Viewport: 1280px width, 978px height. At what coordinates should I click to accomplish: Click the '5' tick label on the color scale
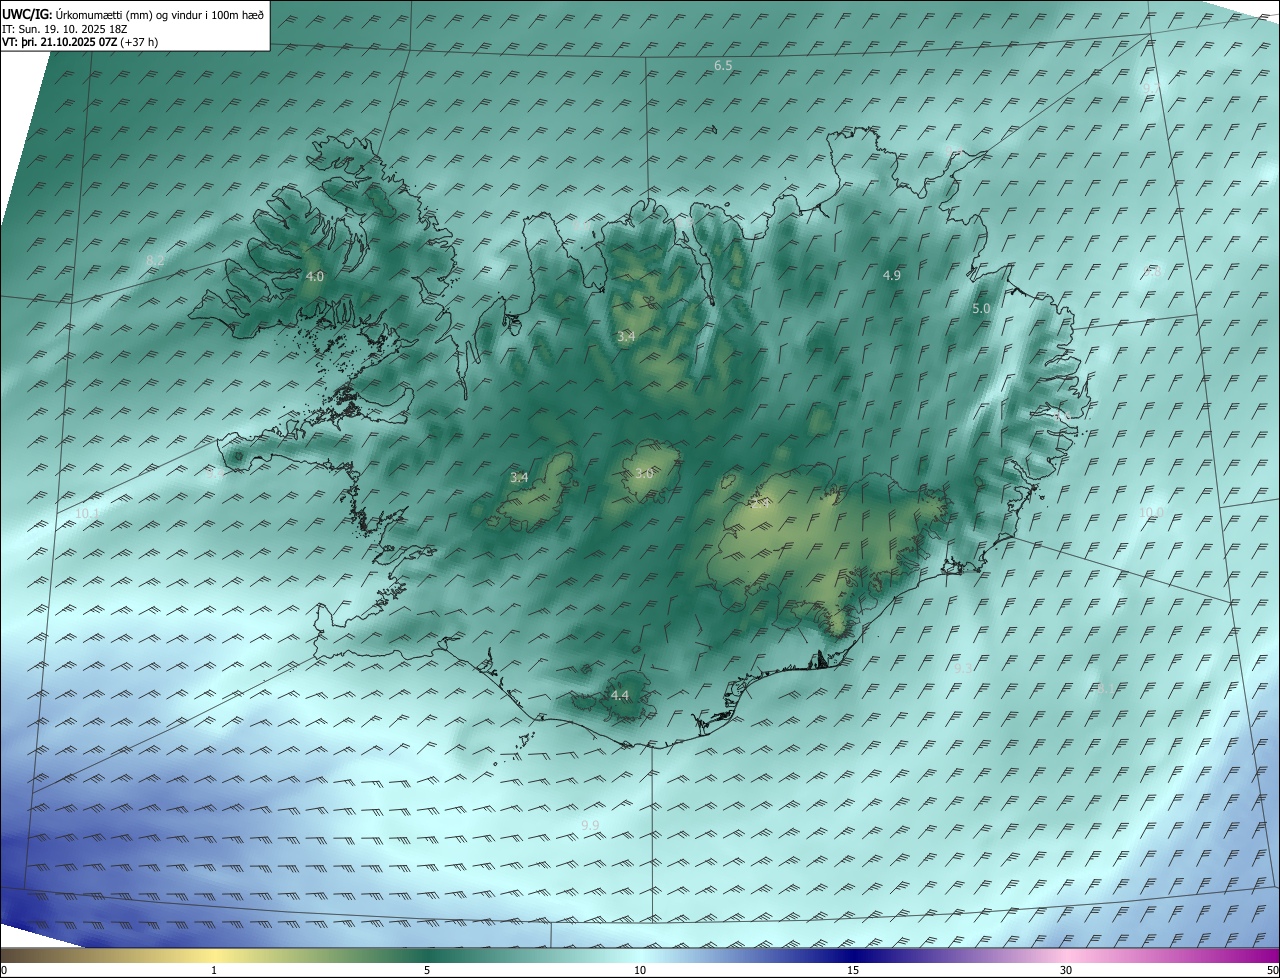click(x=427, y=971)
